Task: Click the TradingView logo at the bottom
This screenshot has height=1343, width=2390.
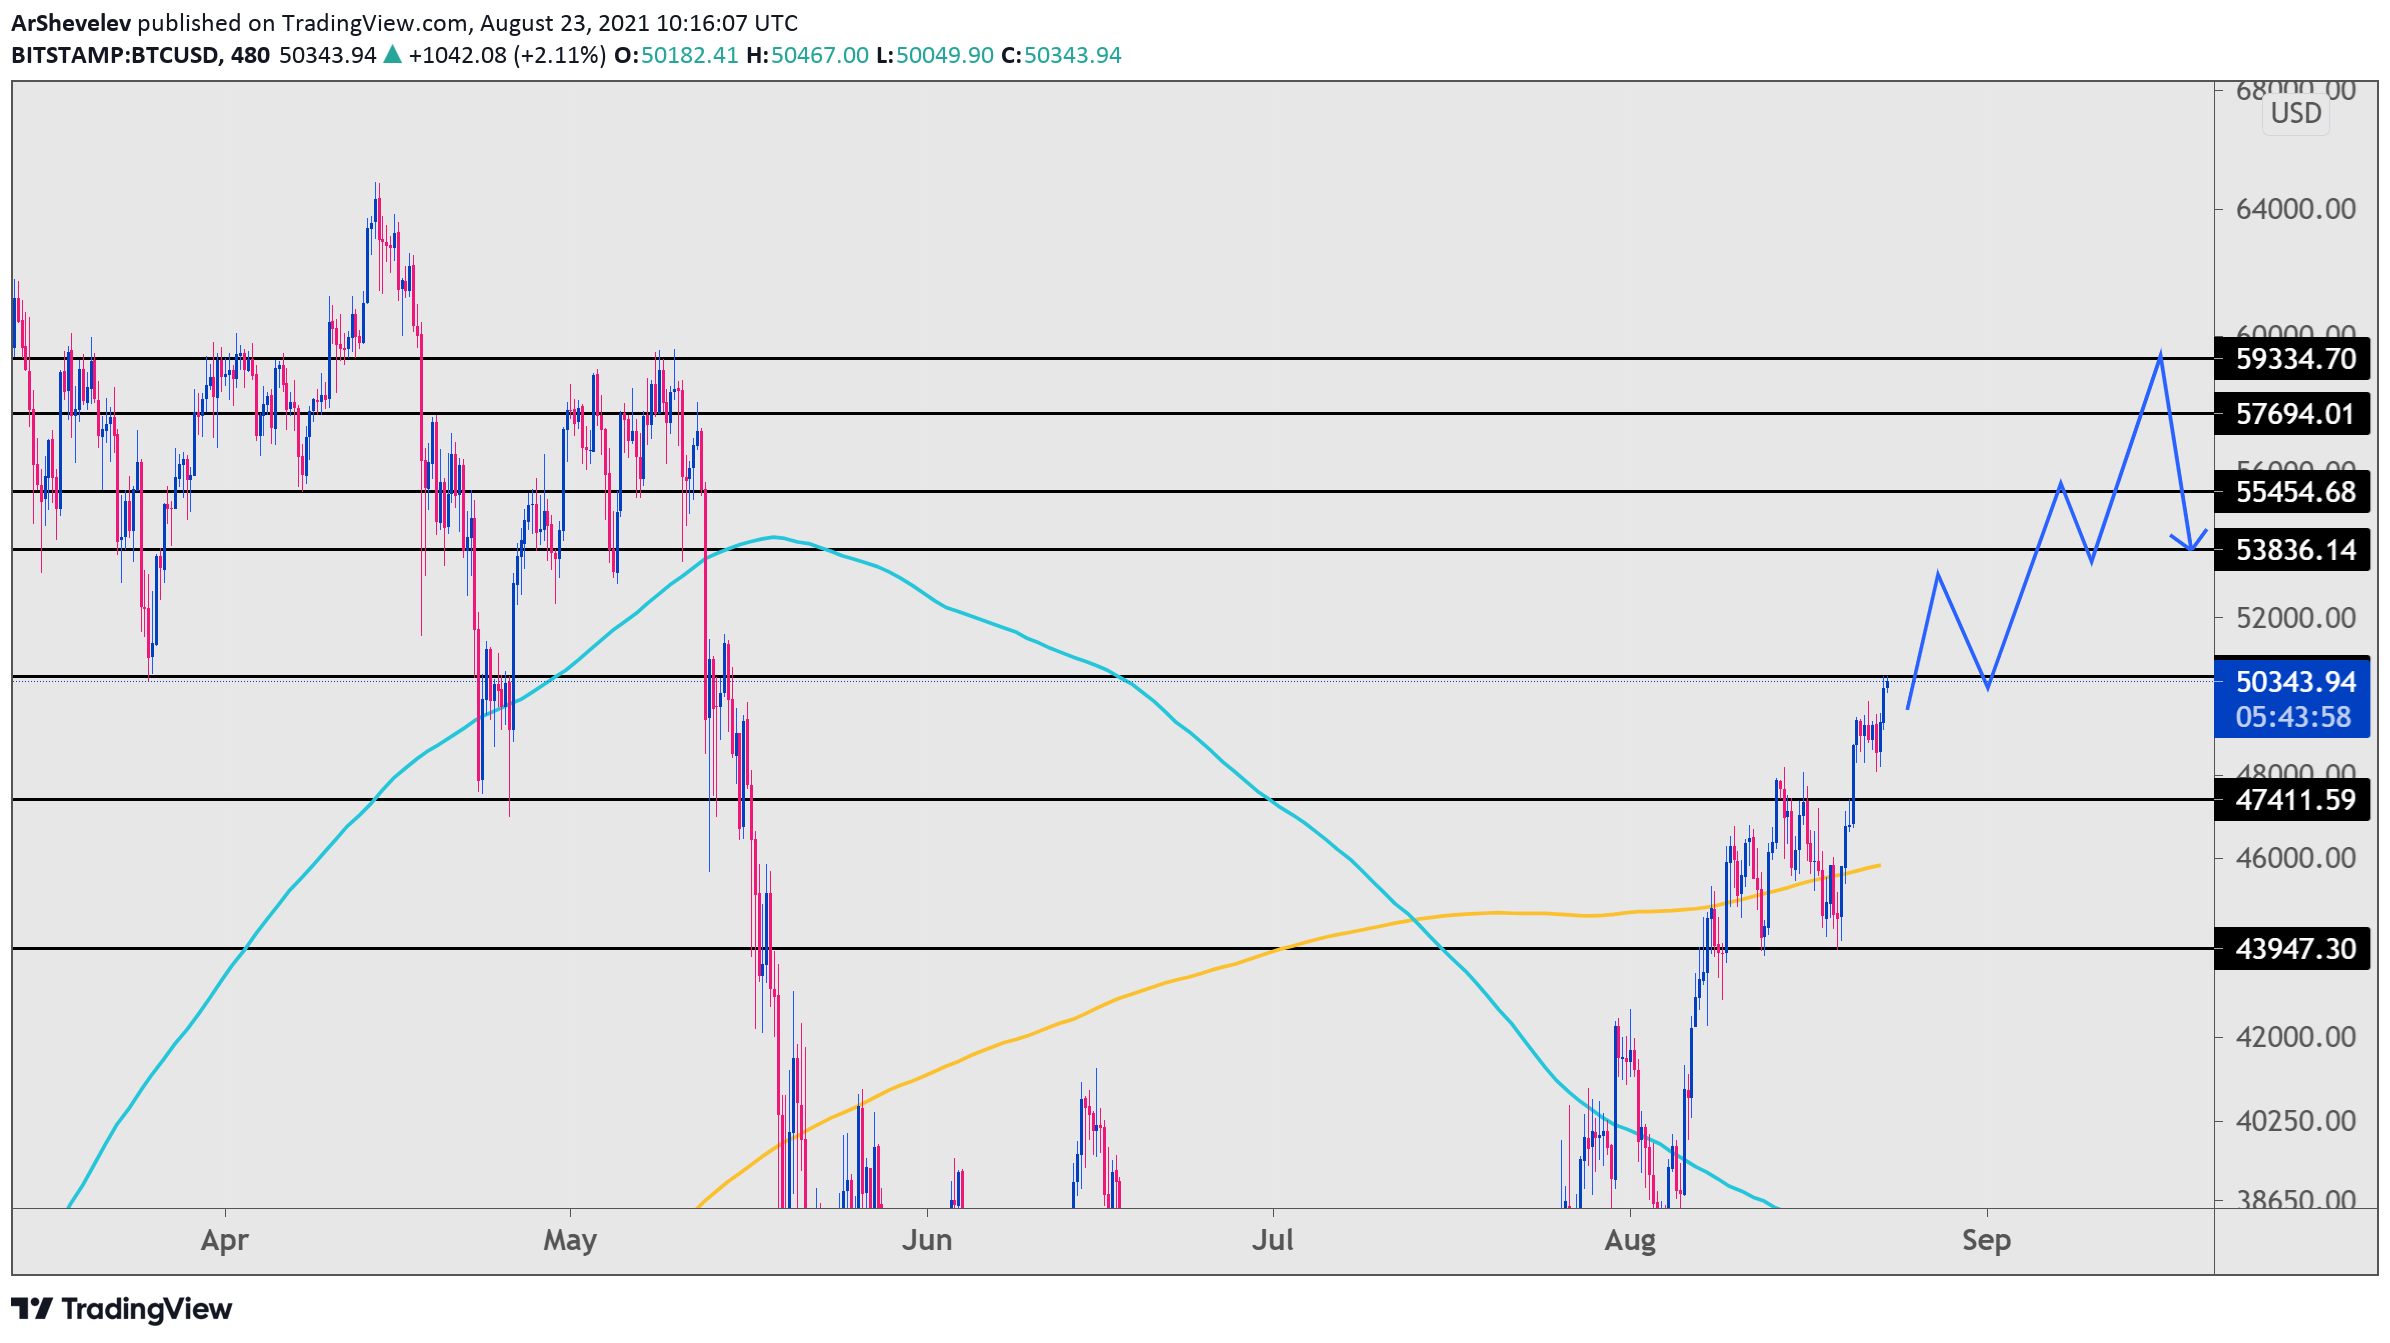Action: [x=122, y=1308]
